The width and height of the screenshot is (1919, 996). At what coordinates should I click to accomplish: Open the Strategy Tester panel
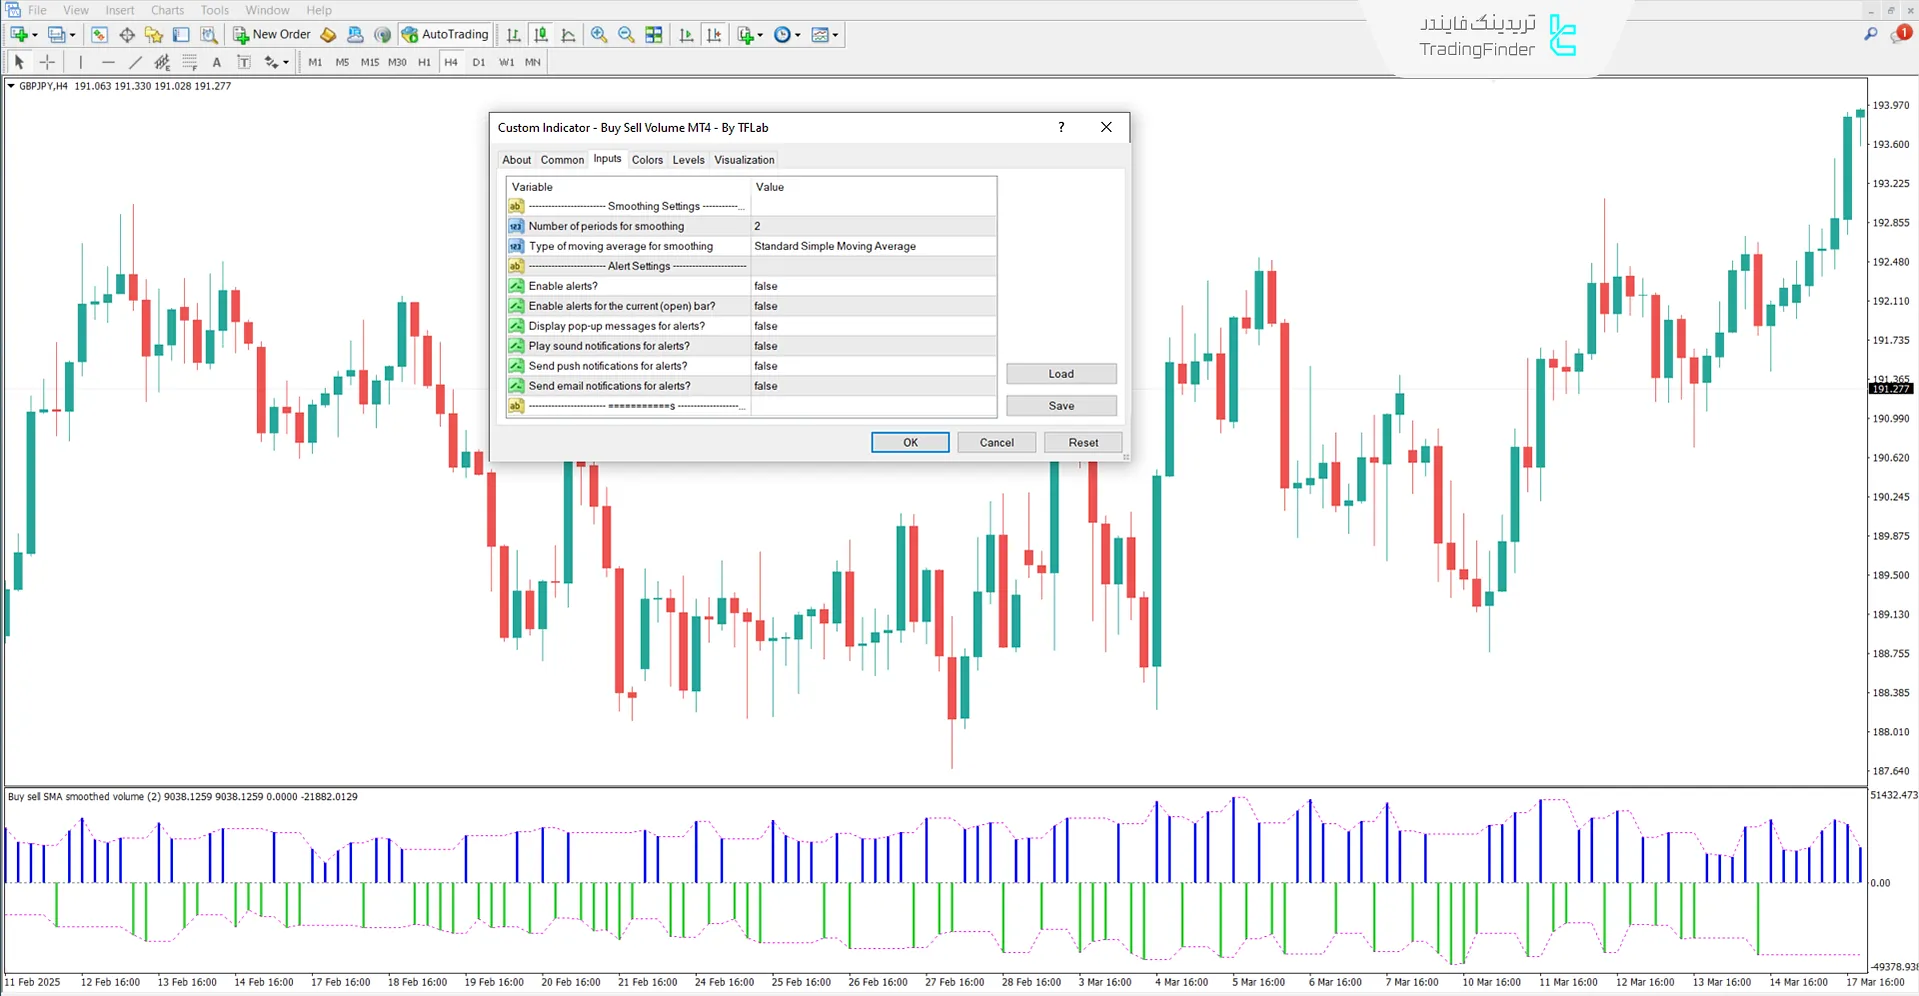206,34
